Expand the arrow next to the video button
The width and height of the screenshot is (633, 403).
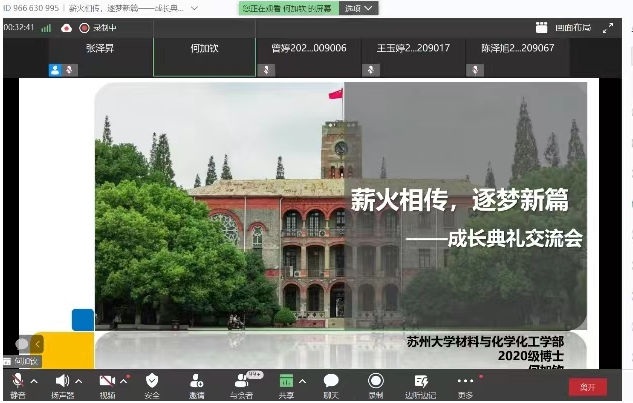(124, 381)
